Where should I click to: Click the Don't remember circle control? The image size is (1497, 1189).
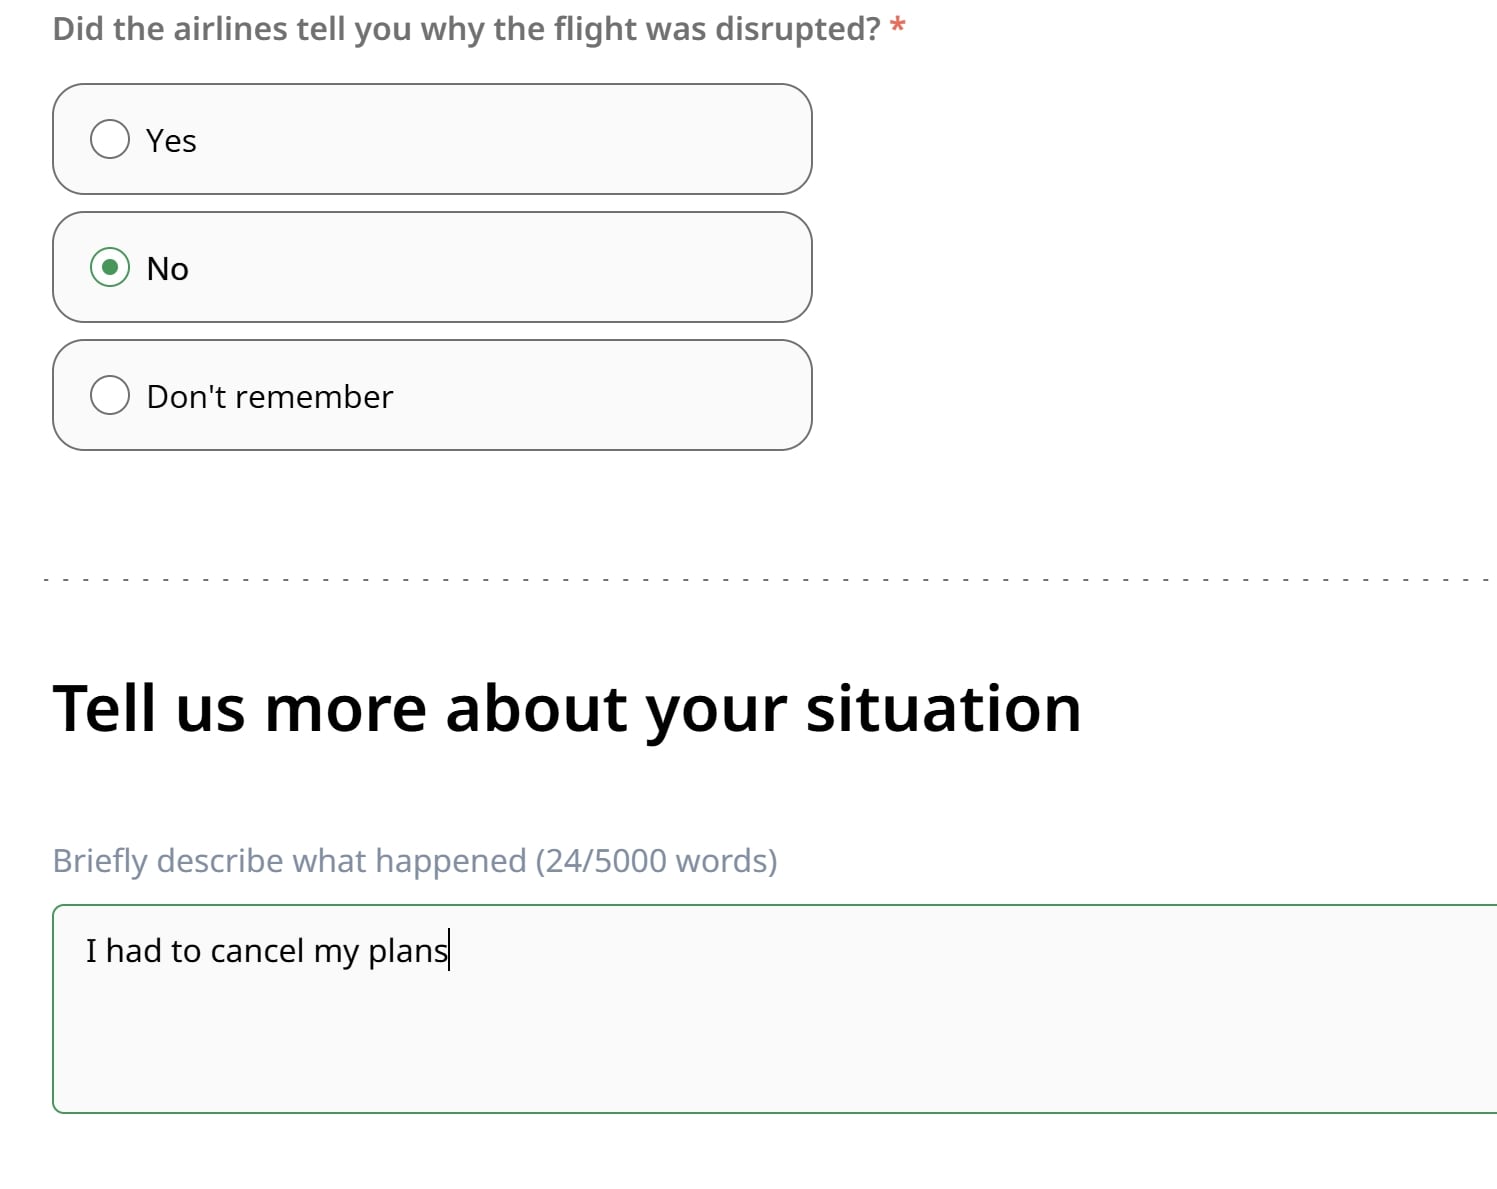(x=110, y=395)
